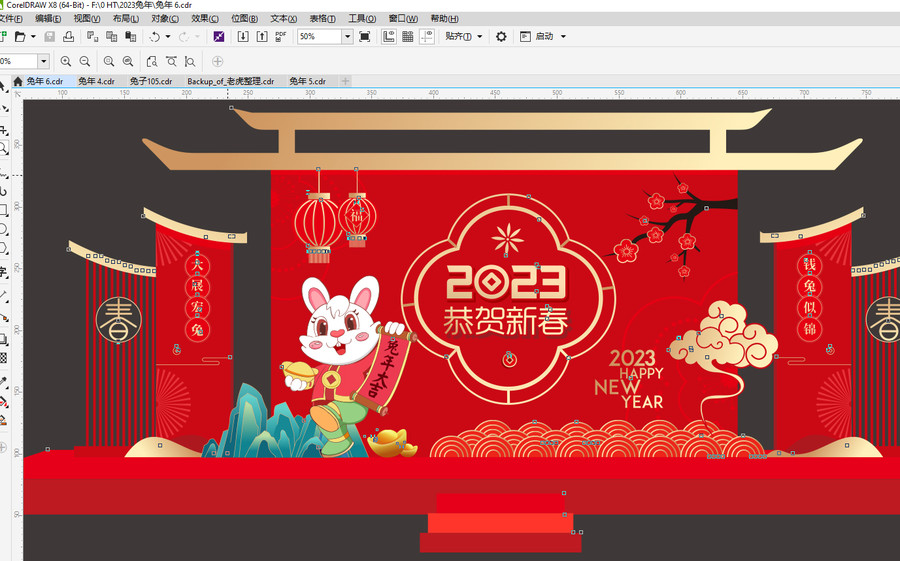Viewport: 900px width, 561px height.
Task: Paste clipboard with the Paste icon
Action: [131, 37]
